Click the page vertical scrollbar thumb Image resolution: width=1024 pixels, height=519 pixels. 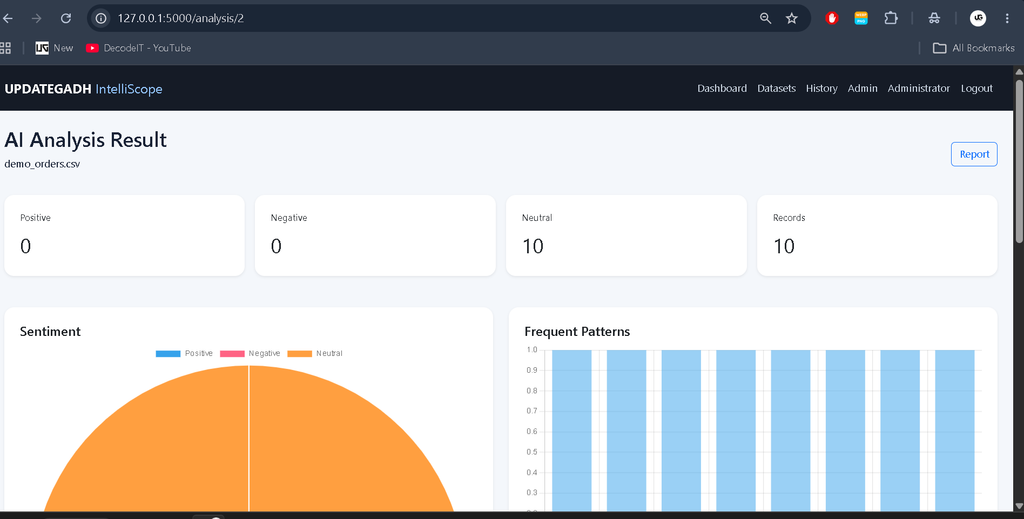pyautogui.click(x=1018, y=160)
